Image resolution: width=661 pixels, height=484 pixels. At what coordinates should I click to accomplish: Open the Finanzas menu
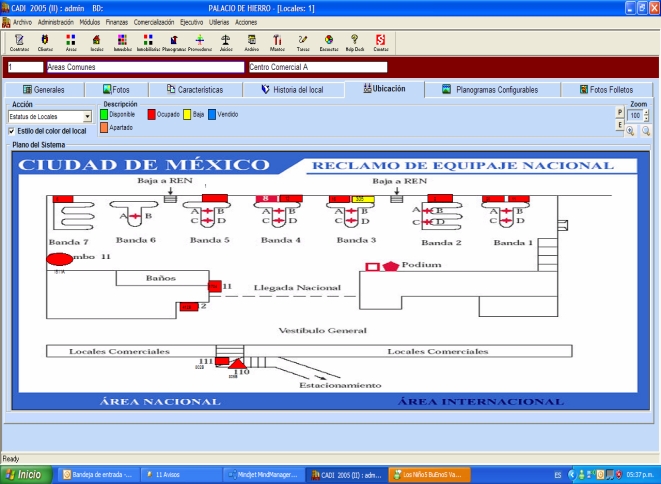coord(116,22)
